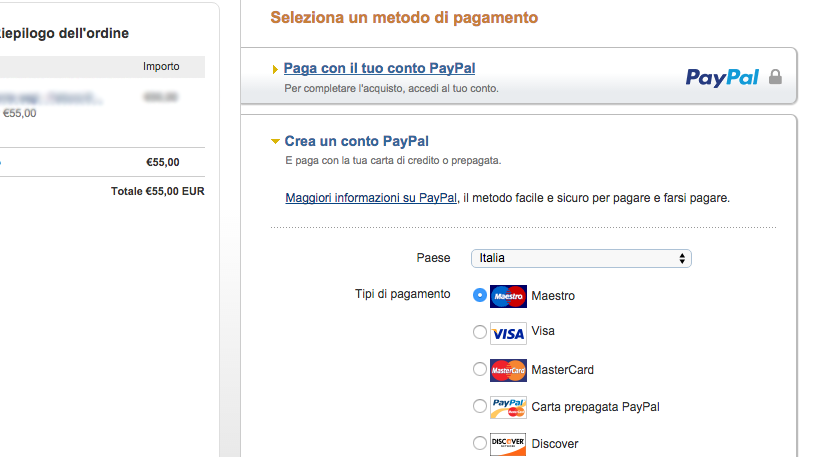Click the Visa card logo

[508, 333]
